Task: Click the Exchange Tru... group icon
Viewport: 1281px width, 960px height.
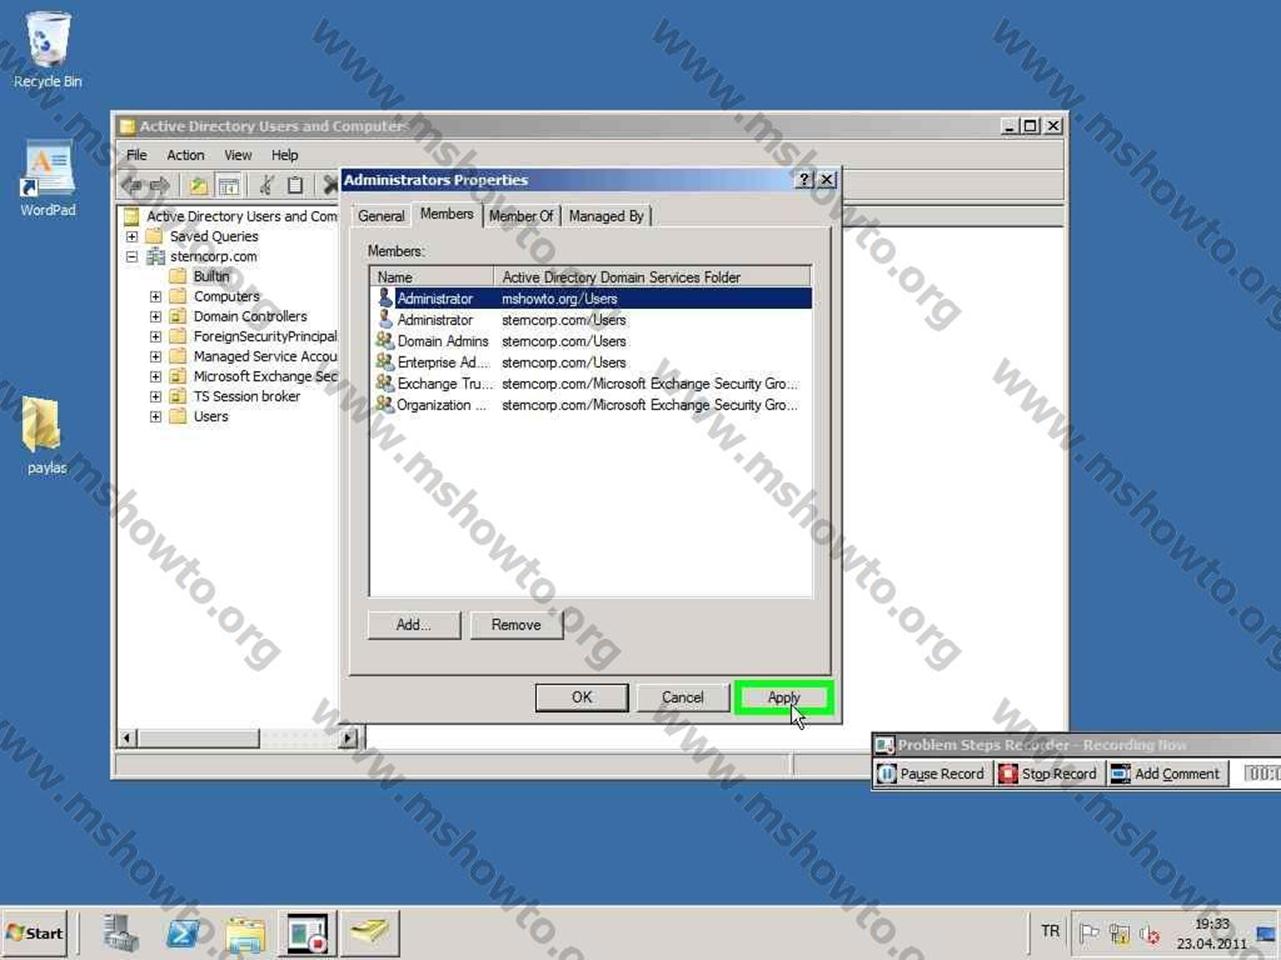Action: (384, 383)
